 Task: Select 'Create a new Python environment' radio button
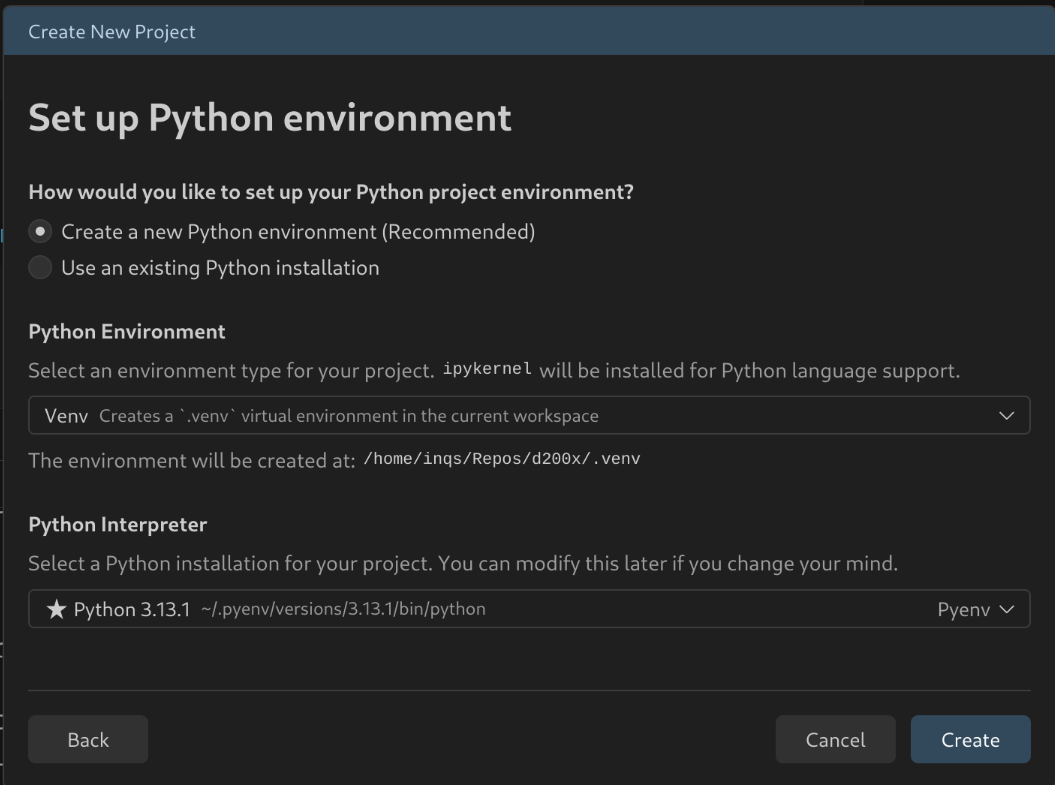coord(40,232)
